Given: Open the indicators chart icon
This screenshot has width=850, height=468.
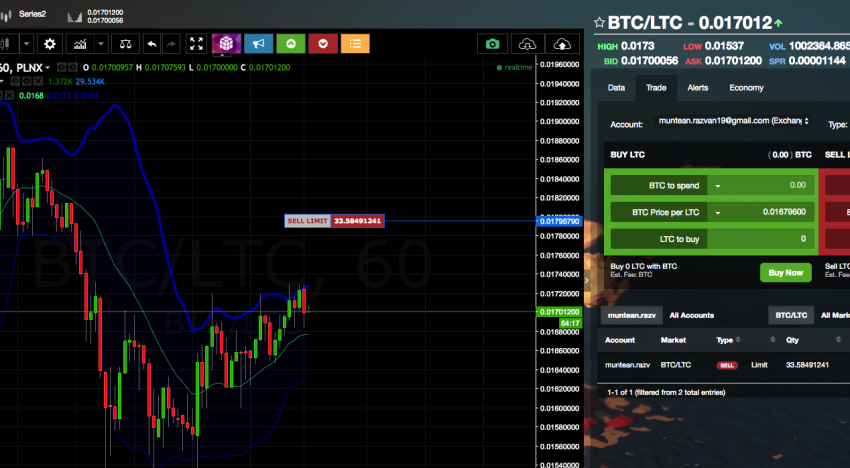Looking at the screenshot, I should coord(80,44).
